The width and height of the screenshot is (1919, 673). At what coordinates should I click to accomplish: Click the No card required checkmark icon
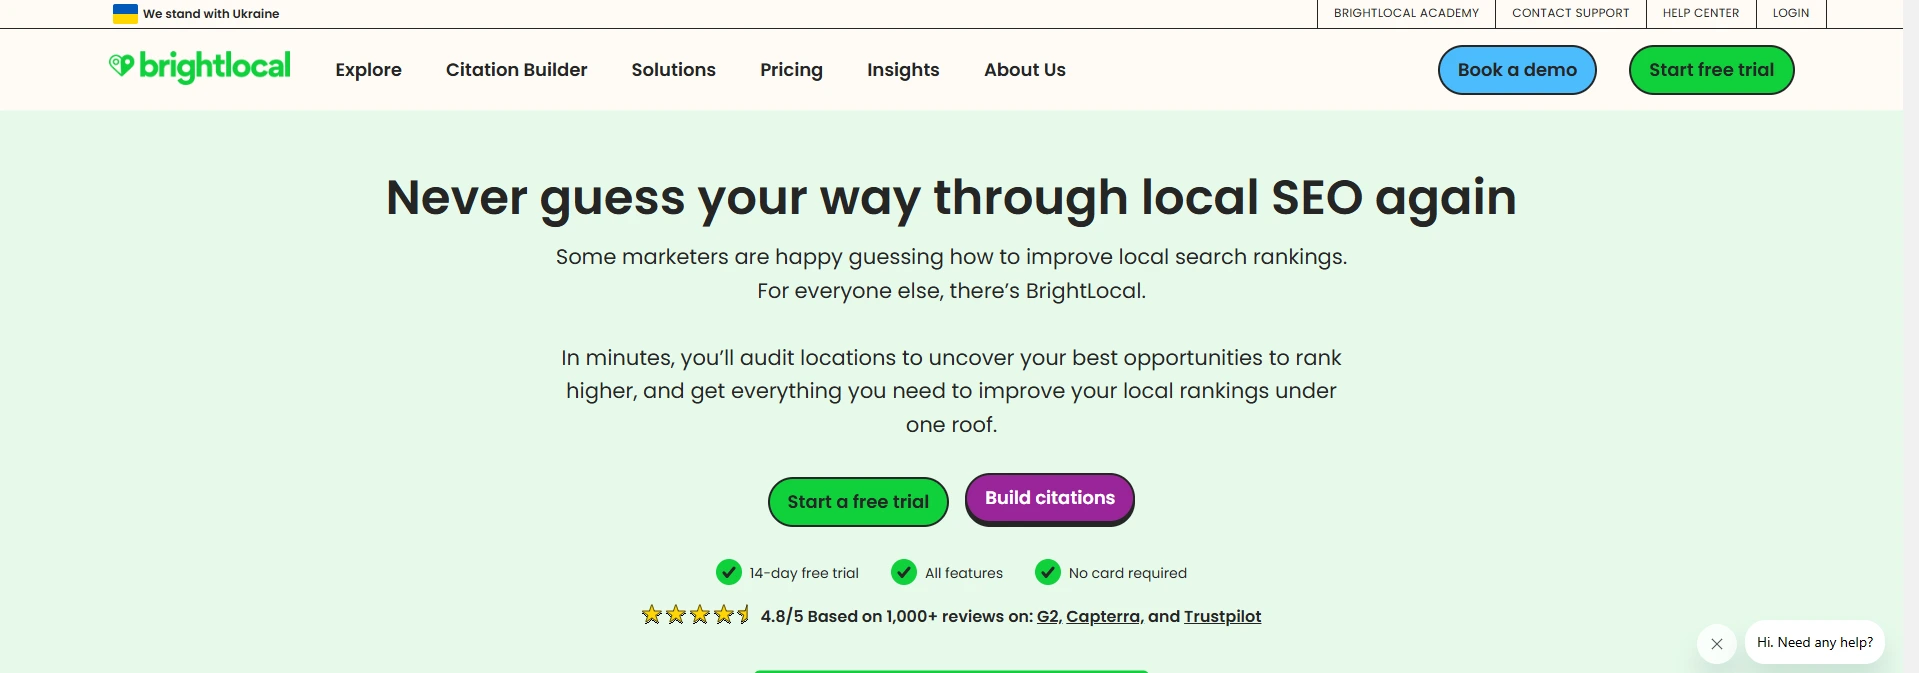pos(1048,572)
